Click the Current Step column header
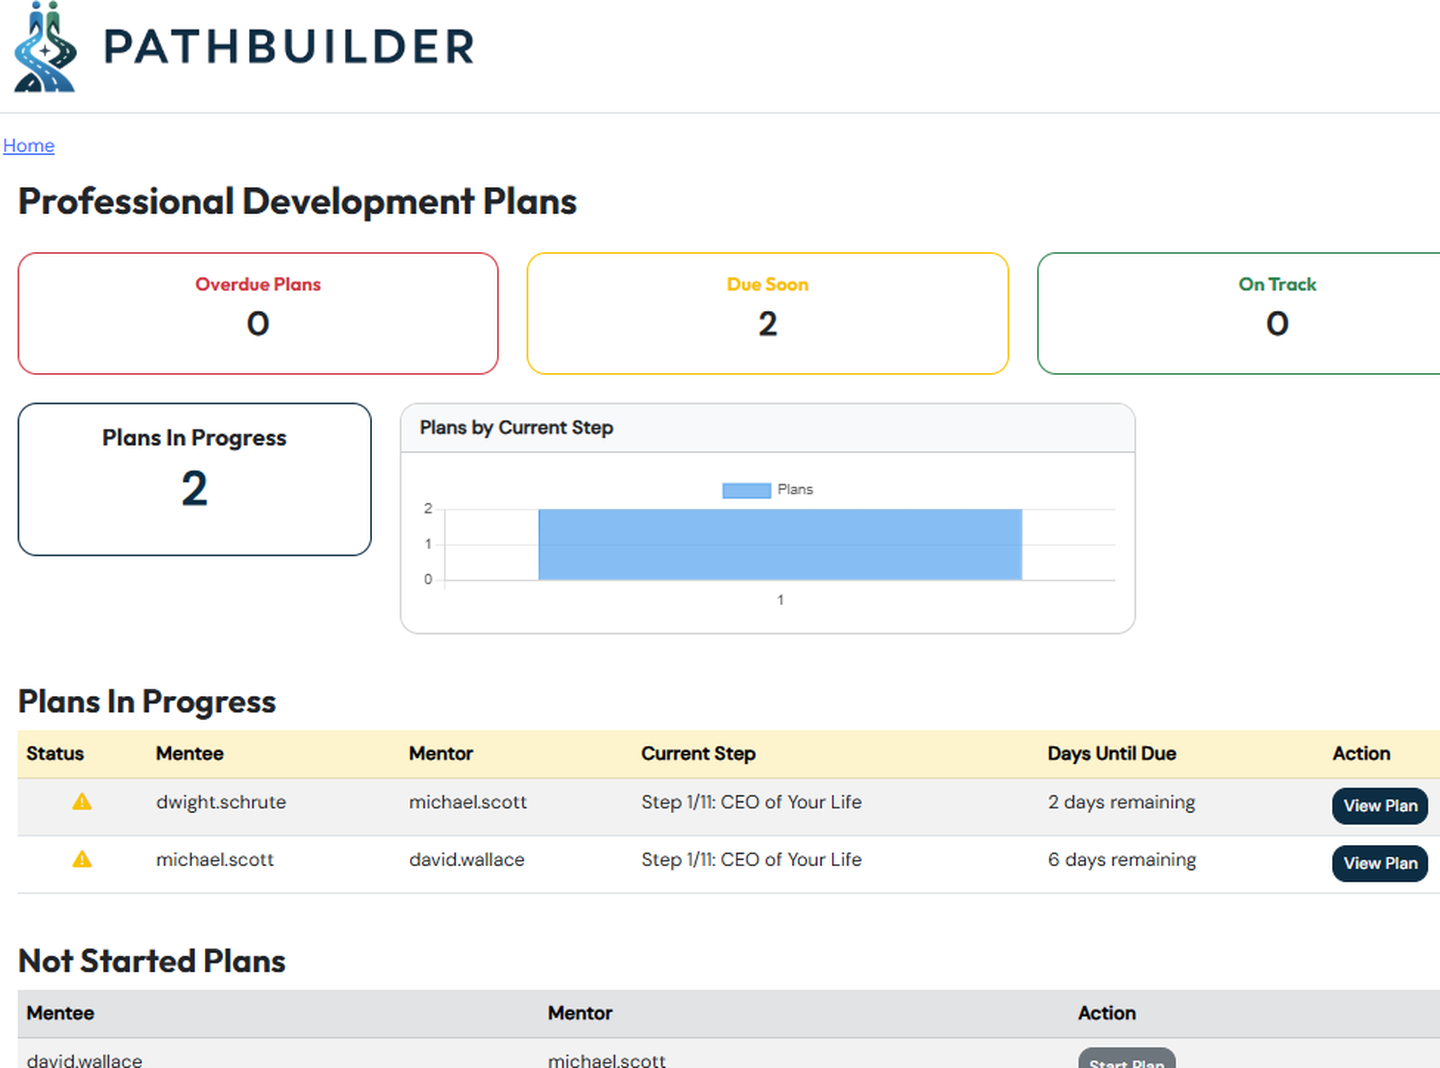The image size is (1440, 1068). 698,754
